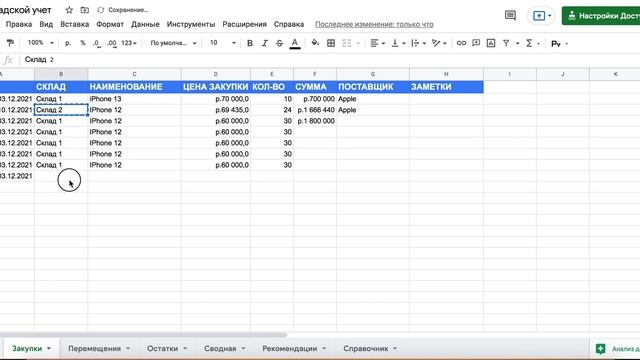Open the Закупки tab dropdown arrow

(49, 349)
